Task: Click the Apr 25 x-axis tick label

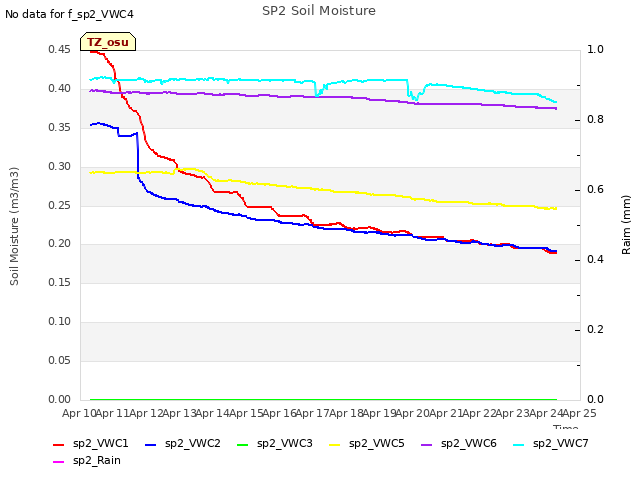Action: 579,414
